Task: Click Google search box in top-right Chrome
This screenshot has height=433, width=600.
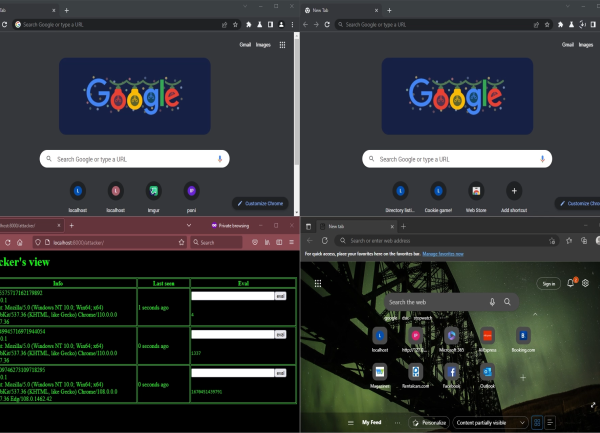Action: [457, 159]
